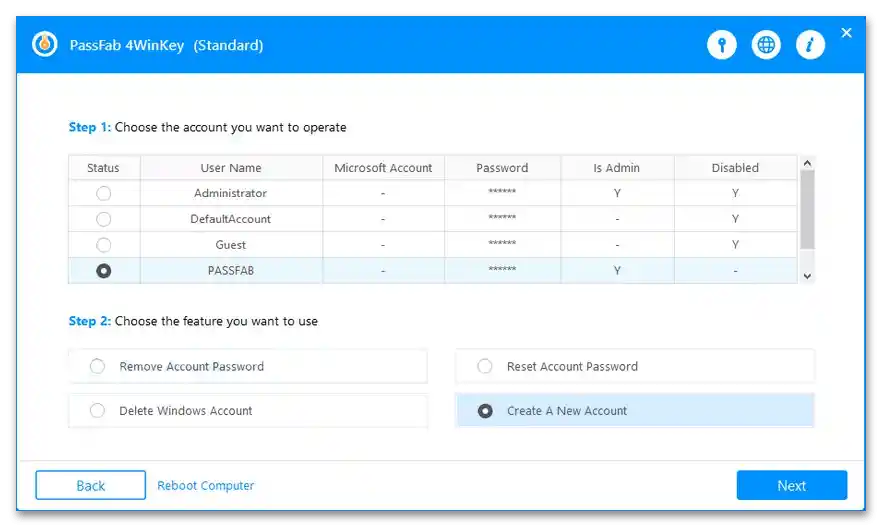Screen dimensions: 882x527
Task: Select the PASSFAB account radio button
Action: (104, 271)
